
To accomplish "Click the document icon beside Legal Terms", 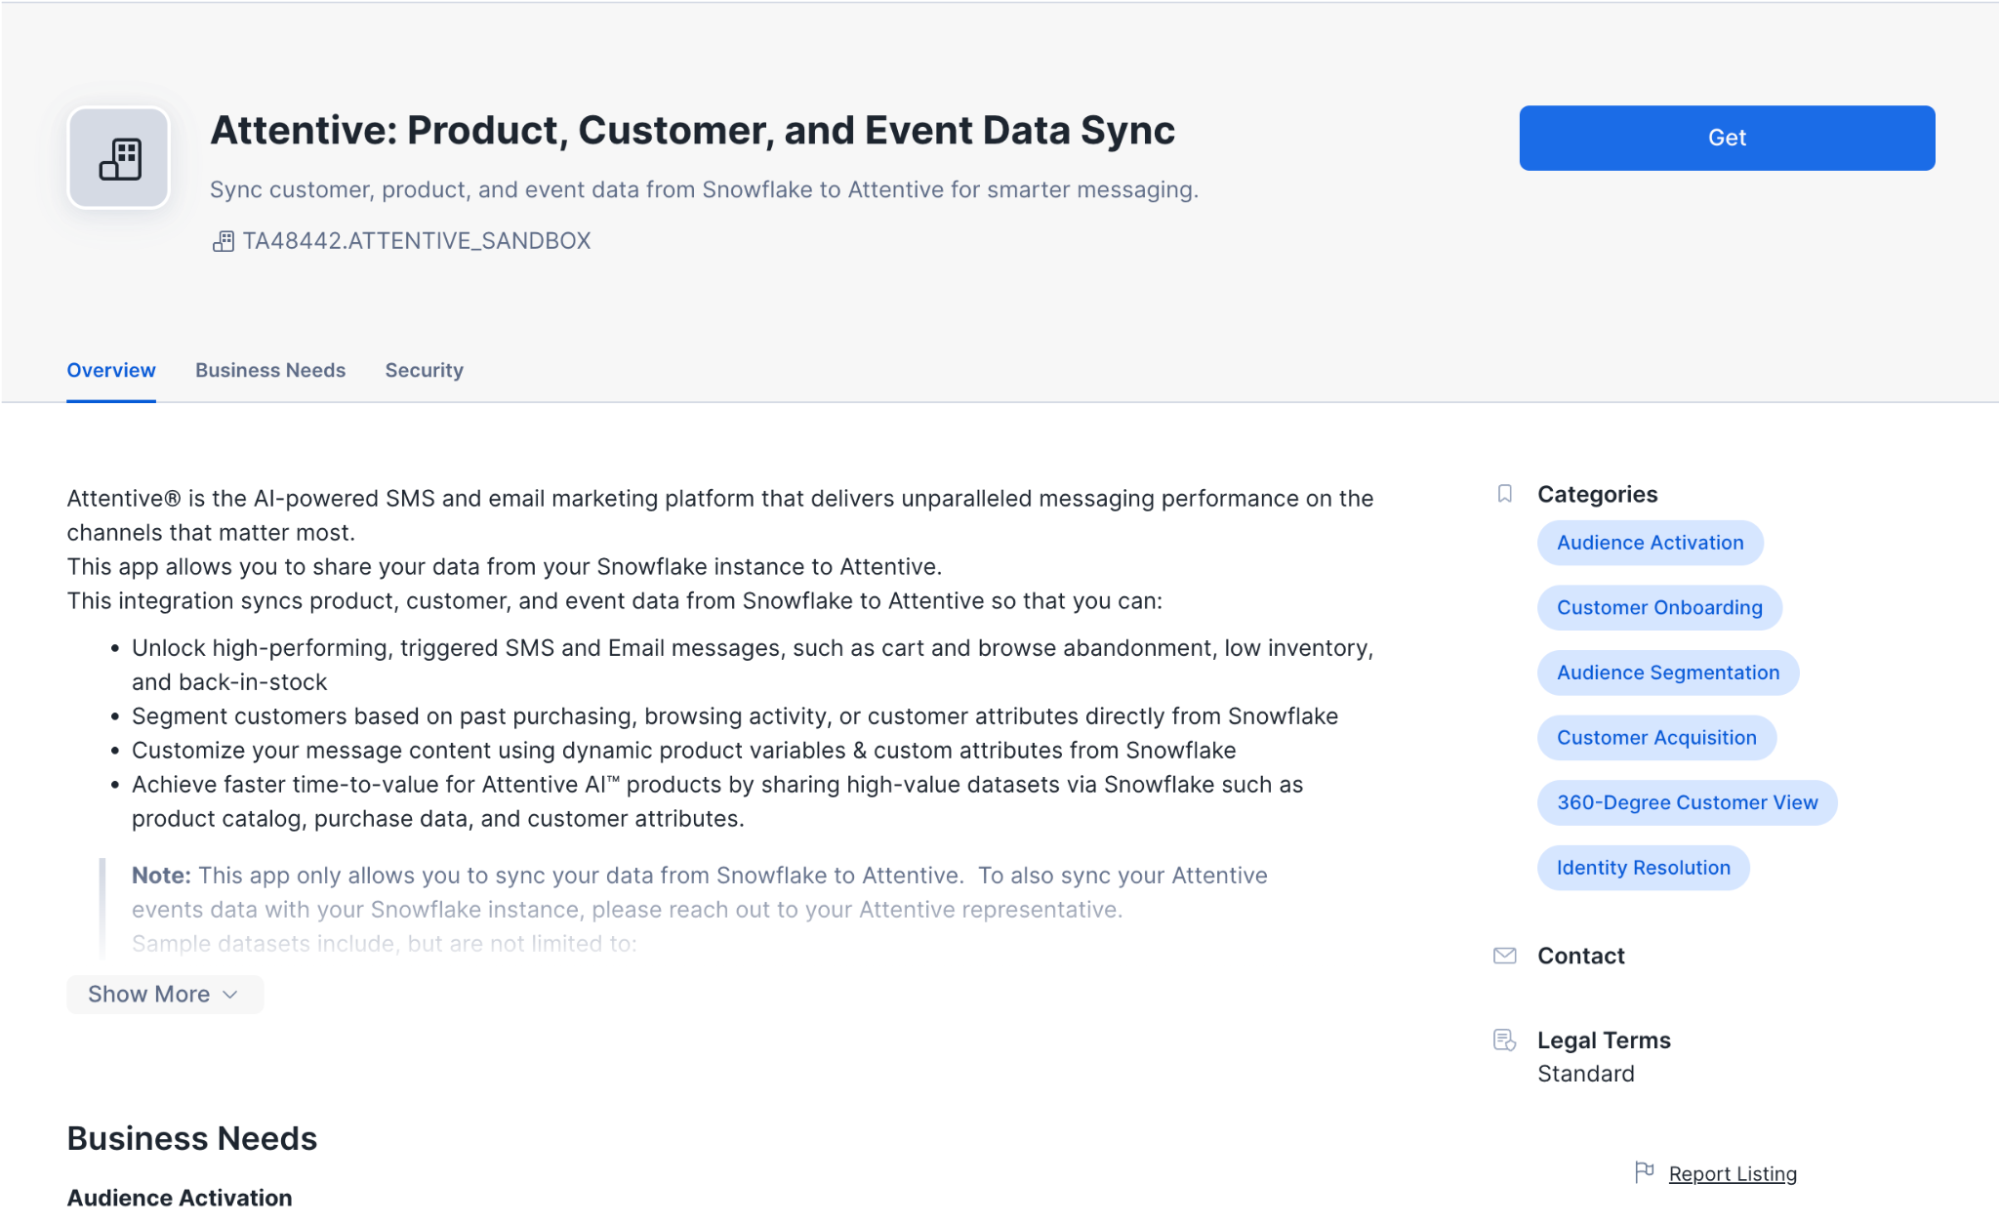I will [1504, 1040].
